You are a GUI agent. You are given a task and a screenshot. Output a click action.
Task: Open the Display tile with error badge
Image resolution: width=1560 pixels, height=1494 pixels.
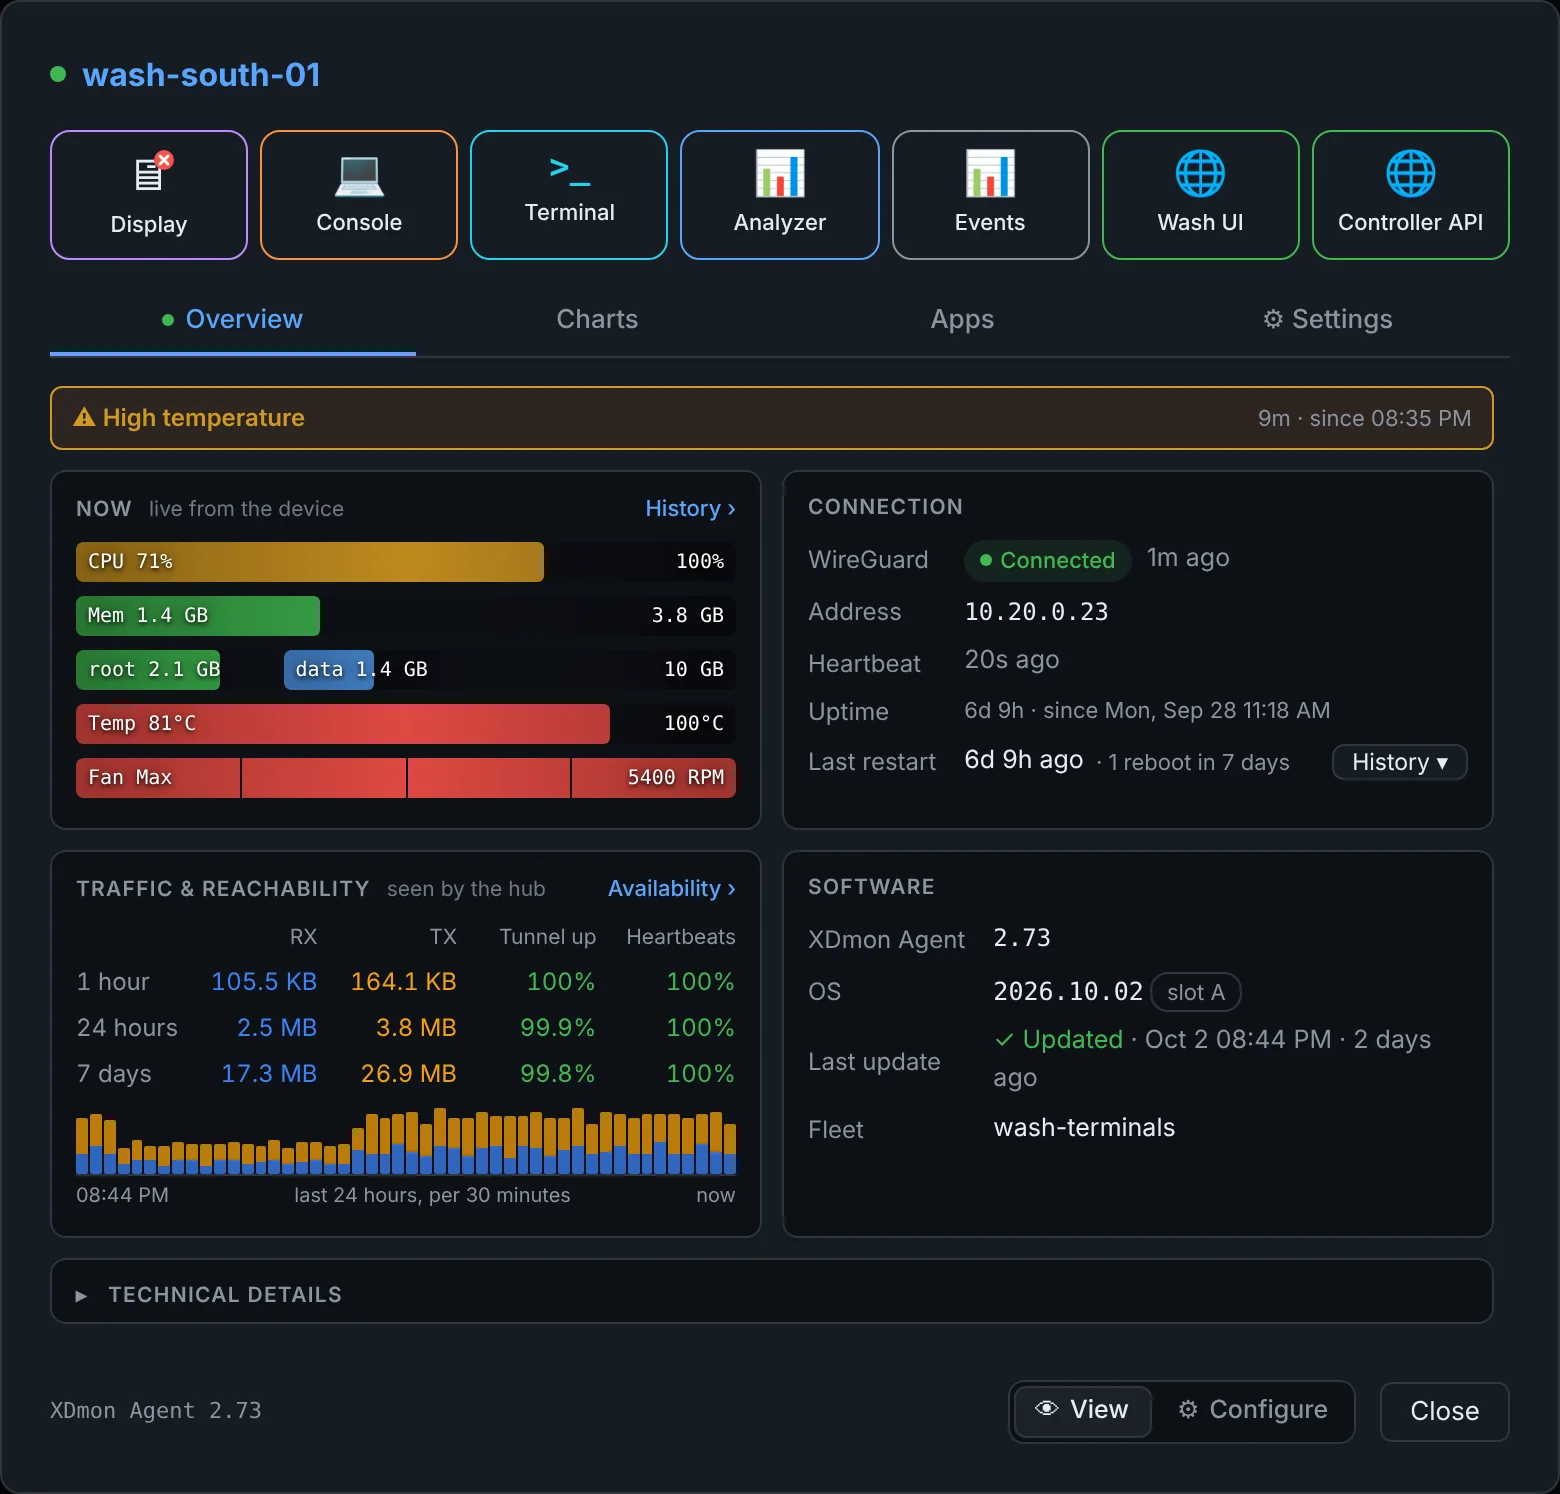(x=149, y=195)
